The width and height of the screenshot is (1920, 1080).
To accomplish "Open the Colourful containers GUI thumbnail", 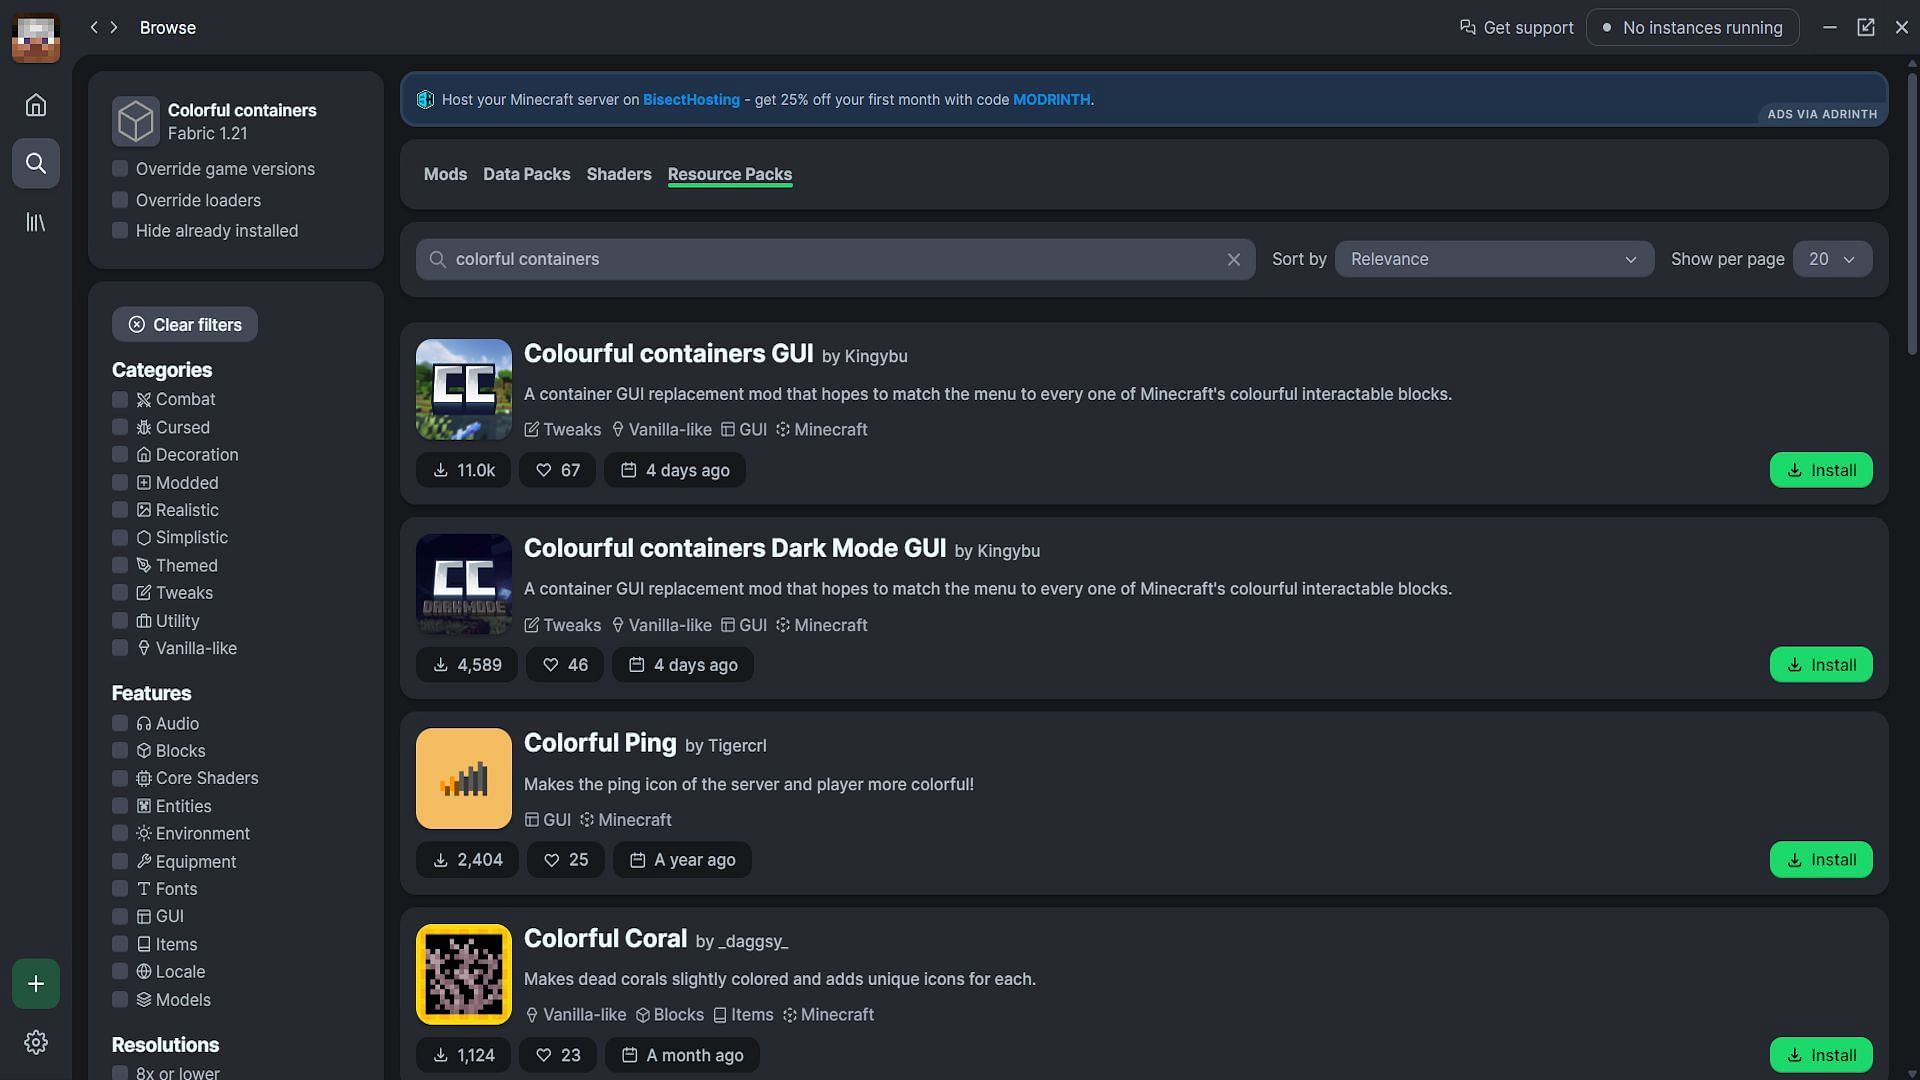I will [464, 389].
